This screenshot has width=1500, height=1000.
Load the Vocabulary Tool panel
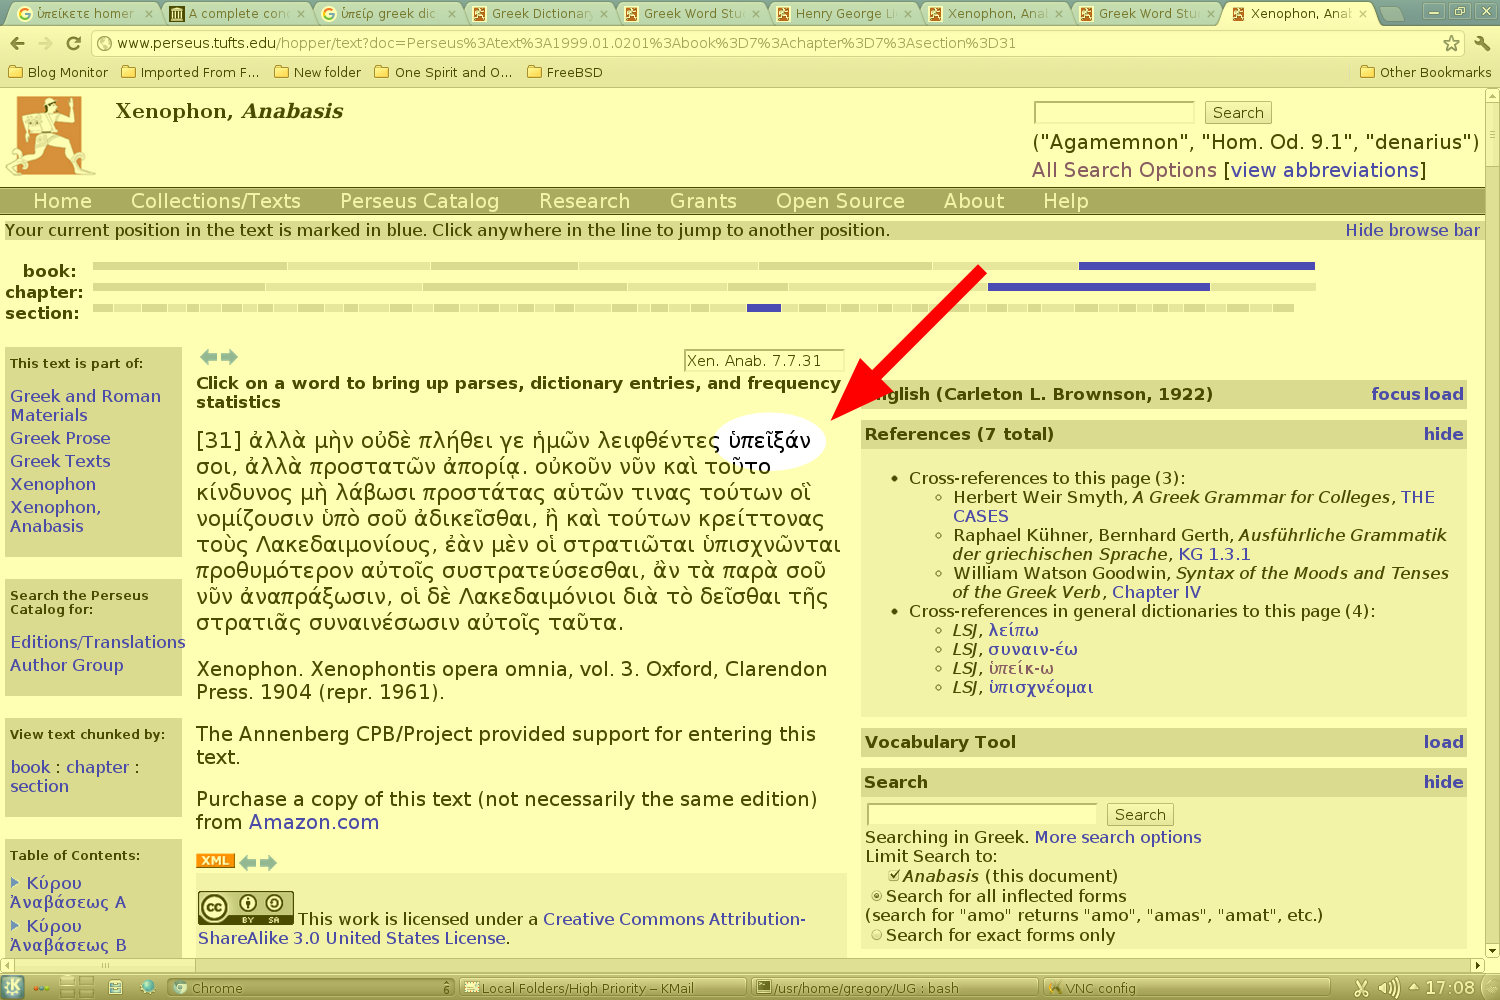(x=1443, y=742)
